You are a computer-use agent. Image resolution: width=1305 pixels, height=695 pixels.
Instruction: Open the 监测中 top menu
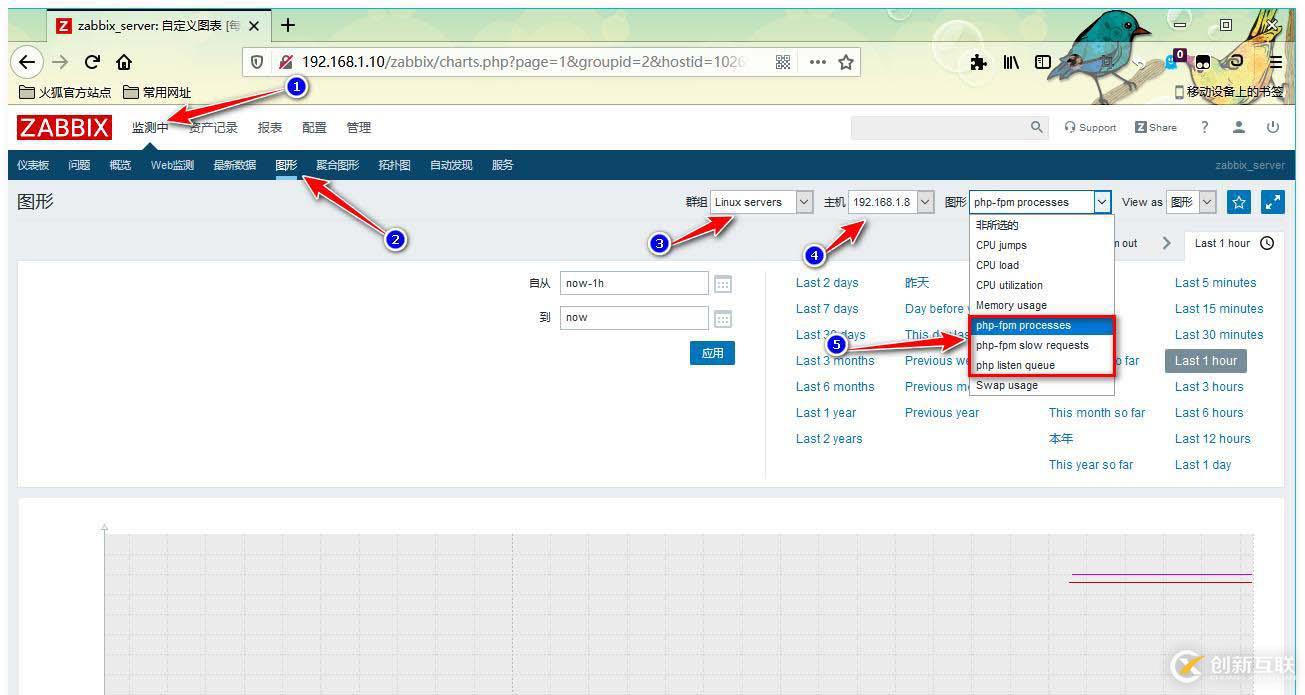point(150,127)
